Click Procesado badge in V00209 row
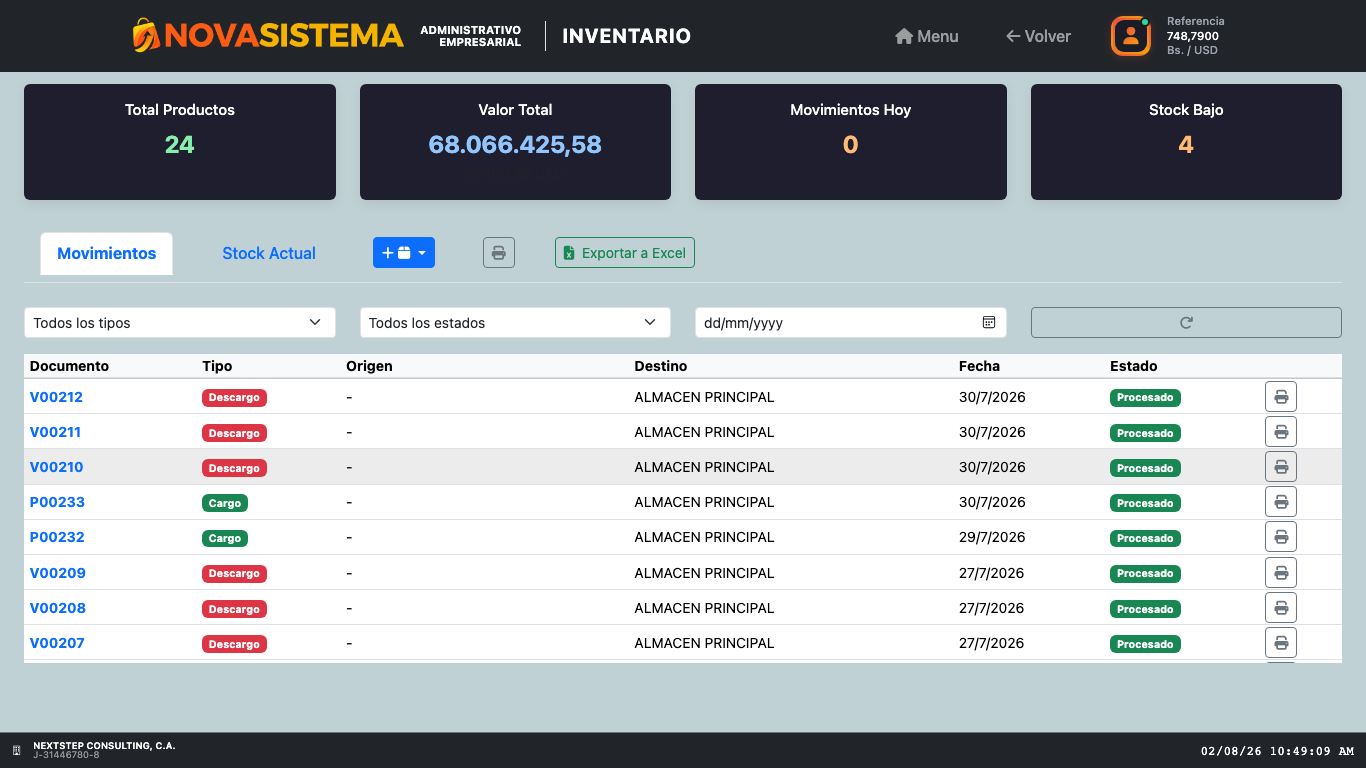Image resolution: width=1366 pixels, height=768 pixels. [1145, 574]
